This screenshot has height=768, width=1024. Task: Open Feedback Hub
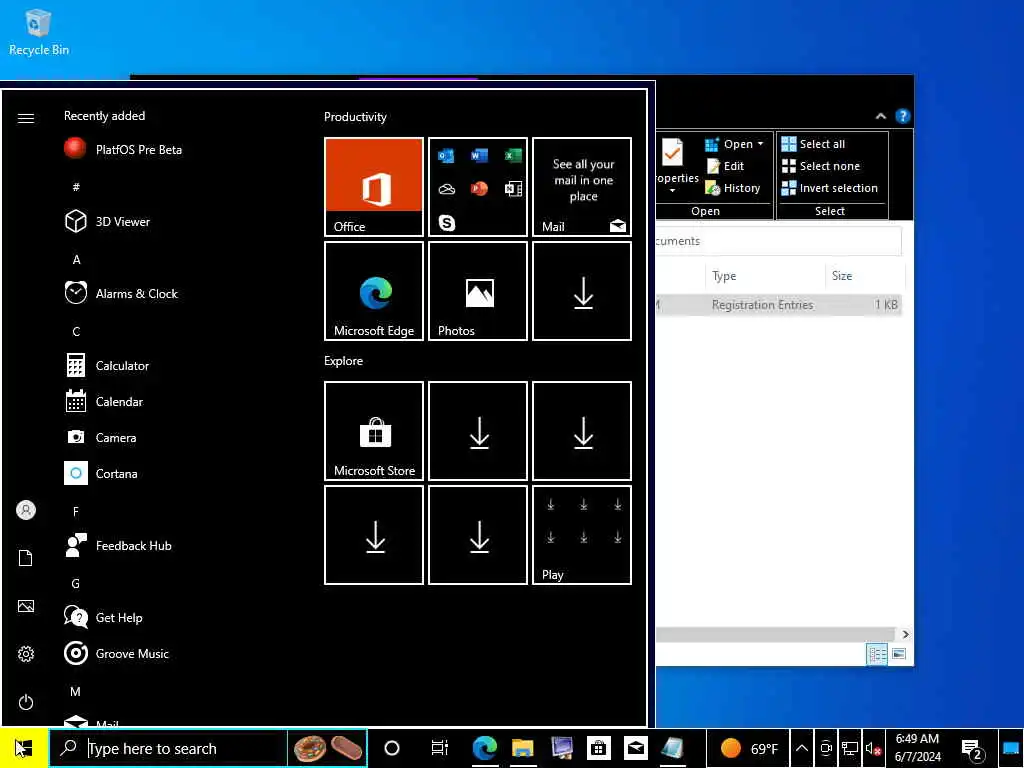tap(118, 545)
